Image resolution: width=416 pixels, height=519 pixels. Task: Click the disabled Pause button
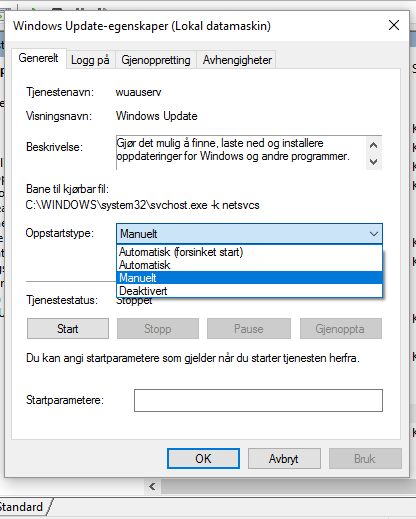pyautogui.click(x=249, y=329)
